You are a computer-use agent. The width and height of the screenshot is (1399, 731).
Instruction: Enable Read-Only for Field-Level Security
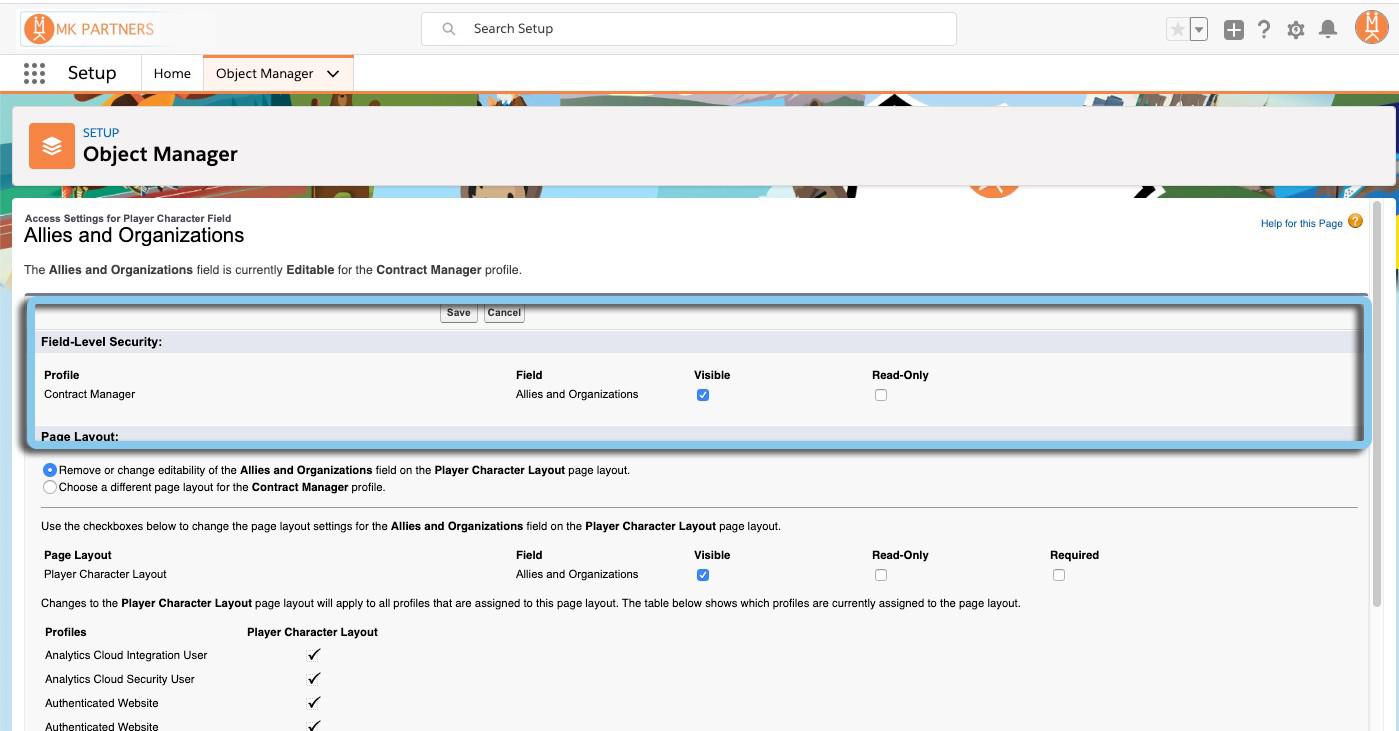tap(881, 395)
